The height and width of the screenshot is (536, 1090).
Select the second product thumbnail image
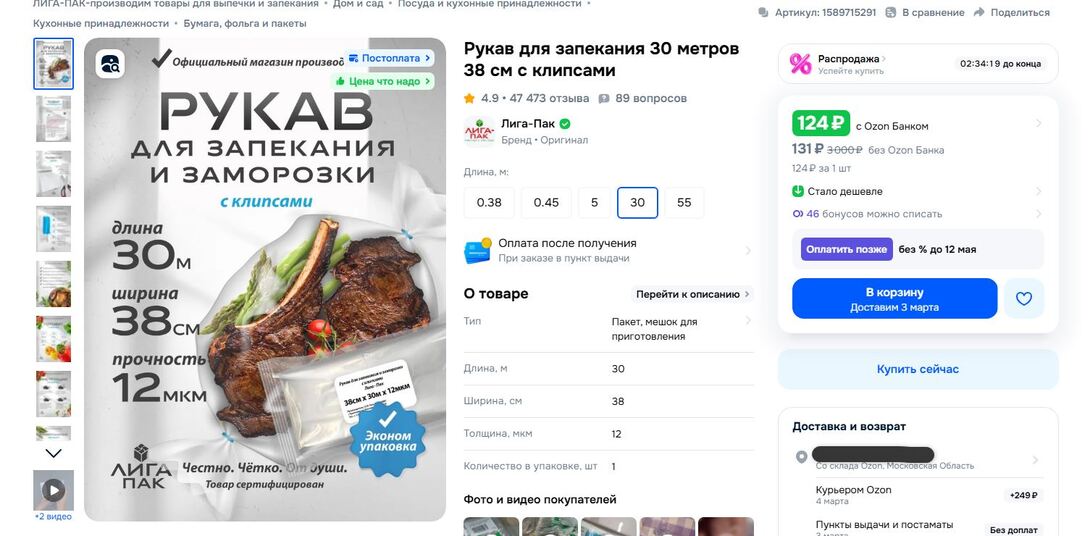pos(54,119)
